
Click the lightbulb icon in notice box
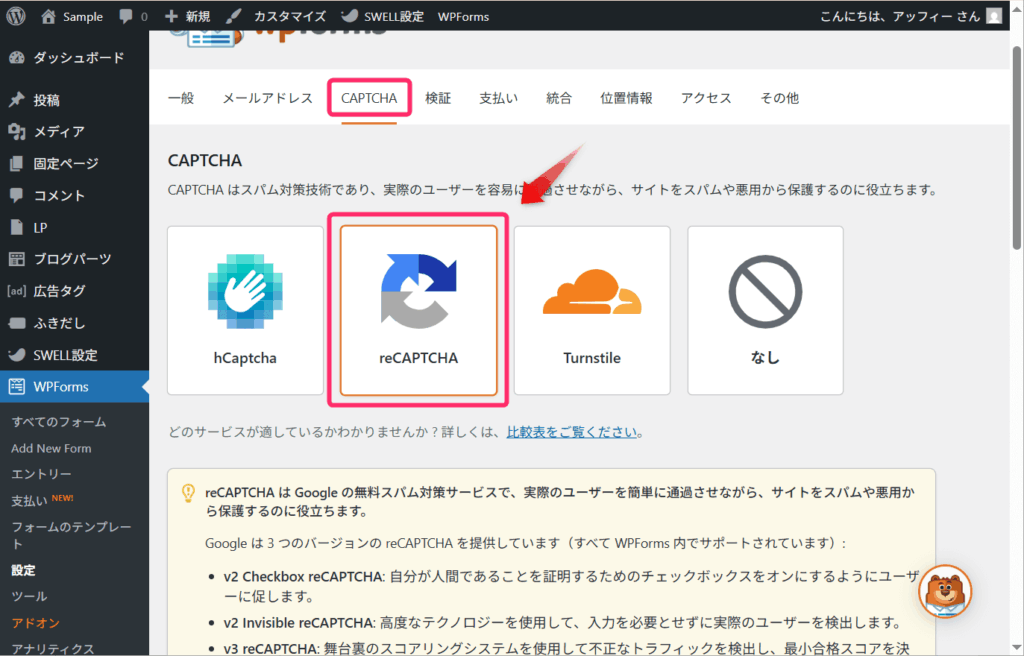click(188, 493)
